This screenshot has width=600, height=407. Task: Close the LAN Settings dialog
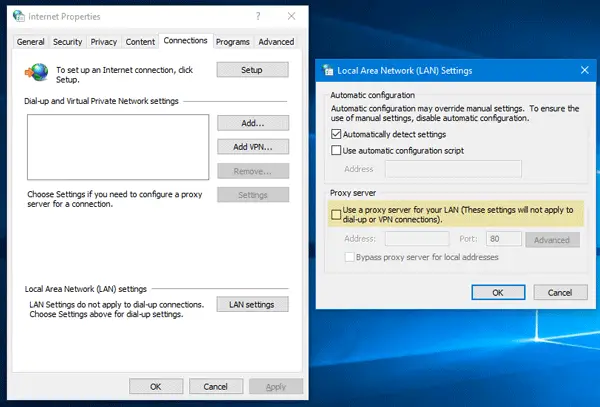point(584,70)
